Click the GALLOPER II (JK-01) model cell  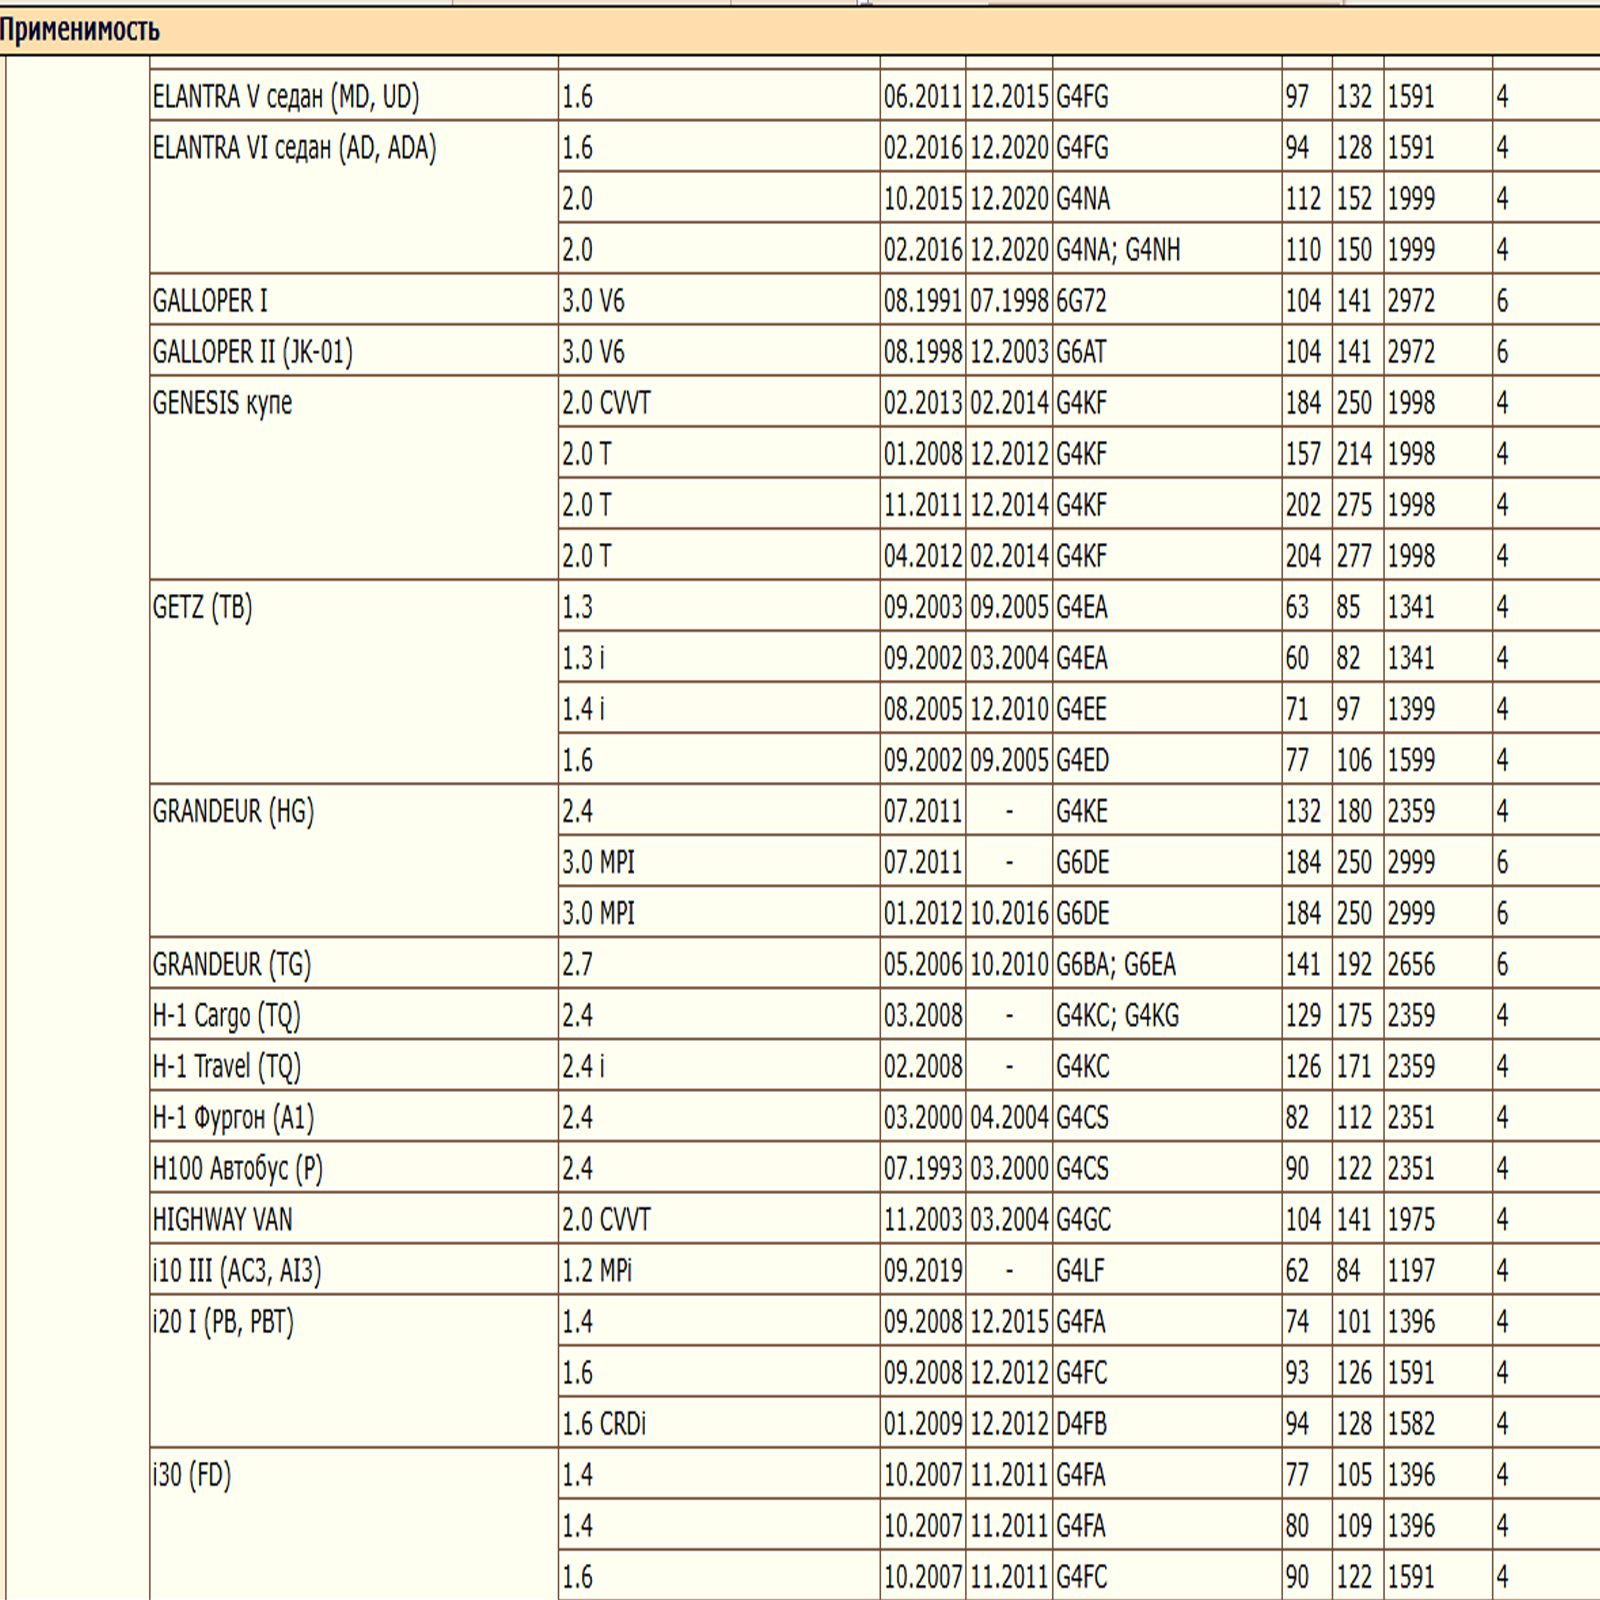click(x=252, y=352)
